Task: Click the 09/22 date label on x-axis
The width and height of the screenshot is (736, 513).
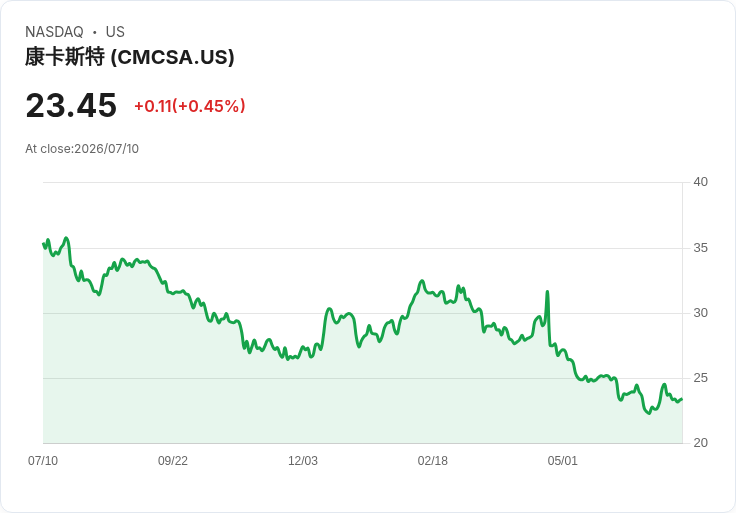Action: click(x=173, y=460)
